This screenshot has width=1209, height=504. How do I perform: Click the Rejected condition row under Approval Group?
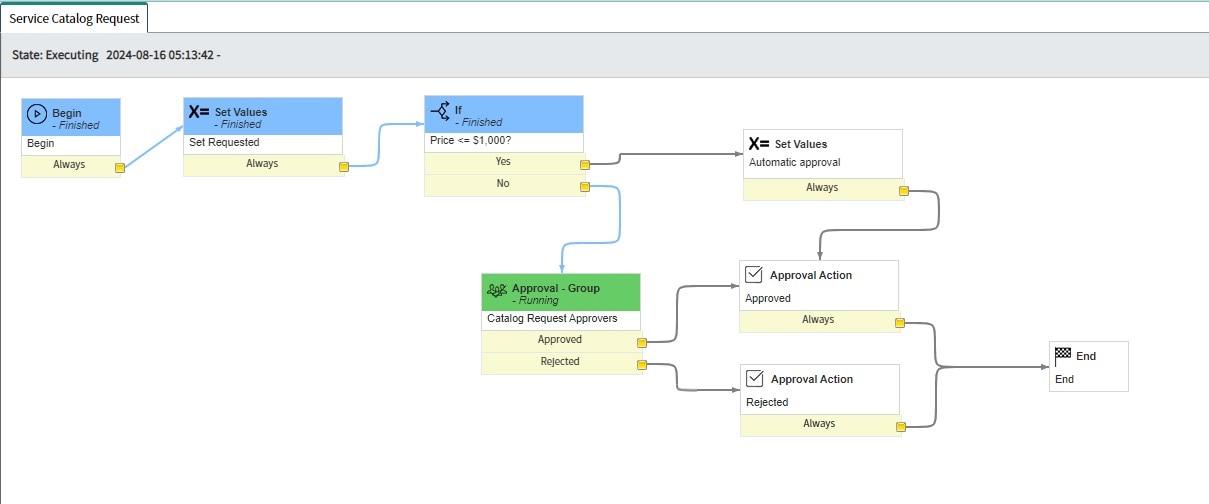[x=562, y=363]
